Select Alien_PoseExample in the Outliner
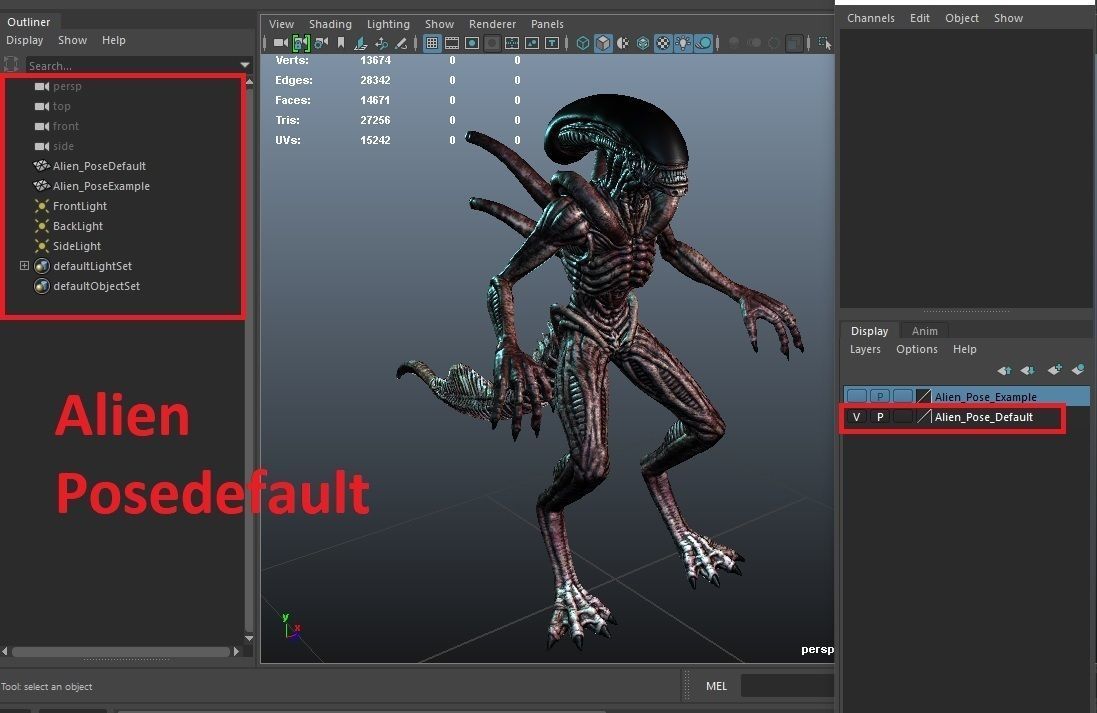The image size is (1097, 713). coord(101,186)
